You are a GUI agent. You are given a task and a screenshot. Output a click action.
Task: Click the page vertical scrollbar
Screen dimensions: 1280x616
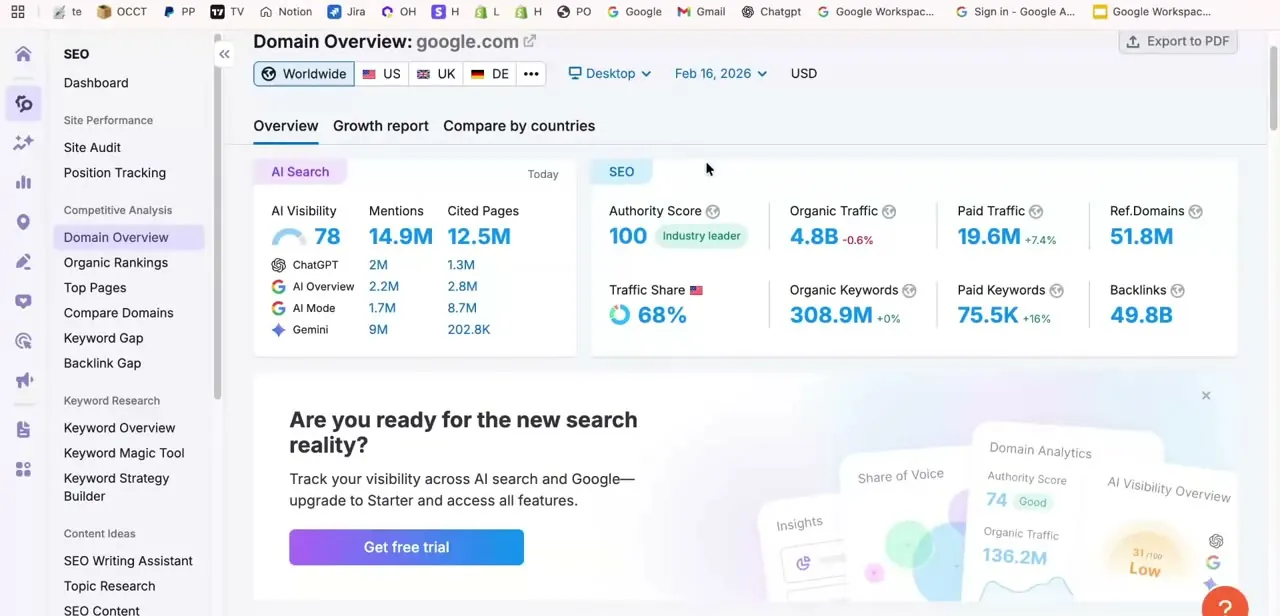(x=1273, y=88)
